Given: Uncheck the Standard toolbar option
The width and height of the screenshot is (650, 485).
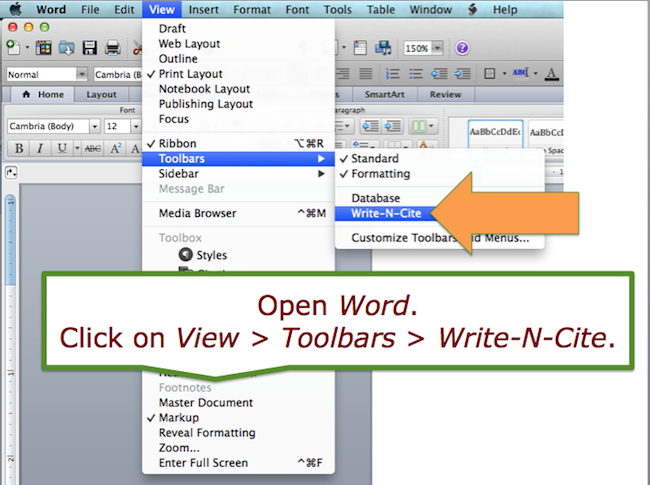Looking at the screenshot, I should click(x=374, y=158).
